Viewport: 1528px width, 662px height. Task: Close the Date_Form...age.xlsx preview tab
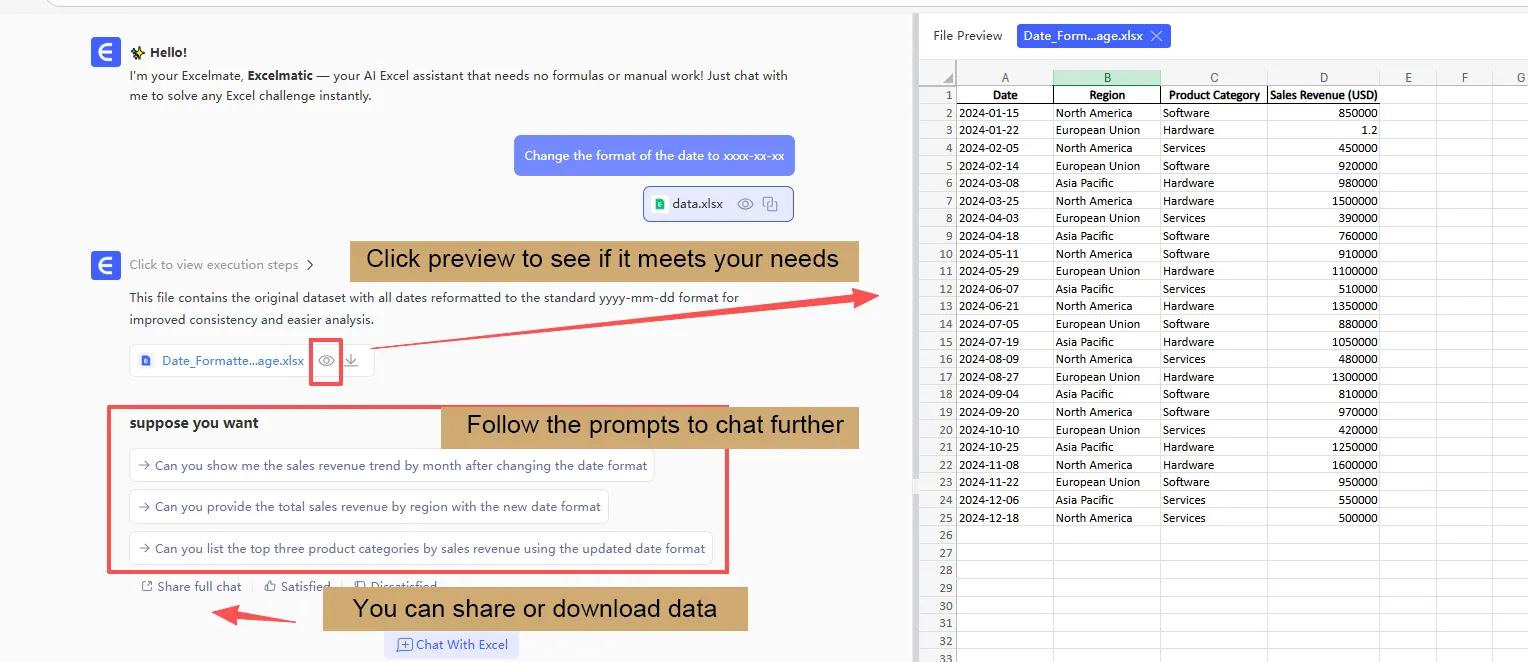[x=1157, y=35]
